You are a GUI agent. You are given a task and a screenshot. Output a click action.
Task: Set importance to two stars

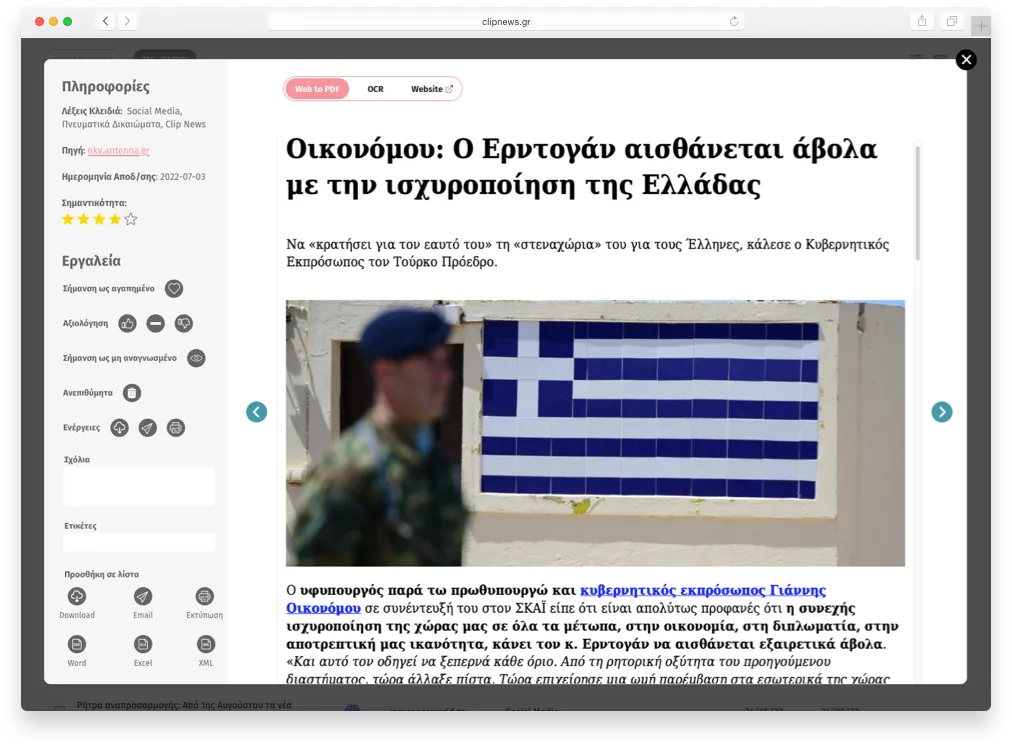coord(83,219)
